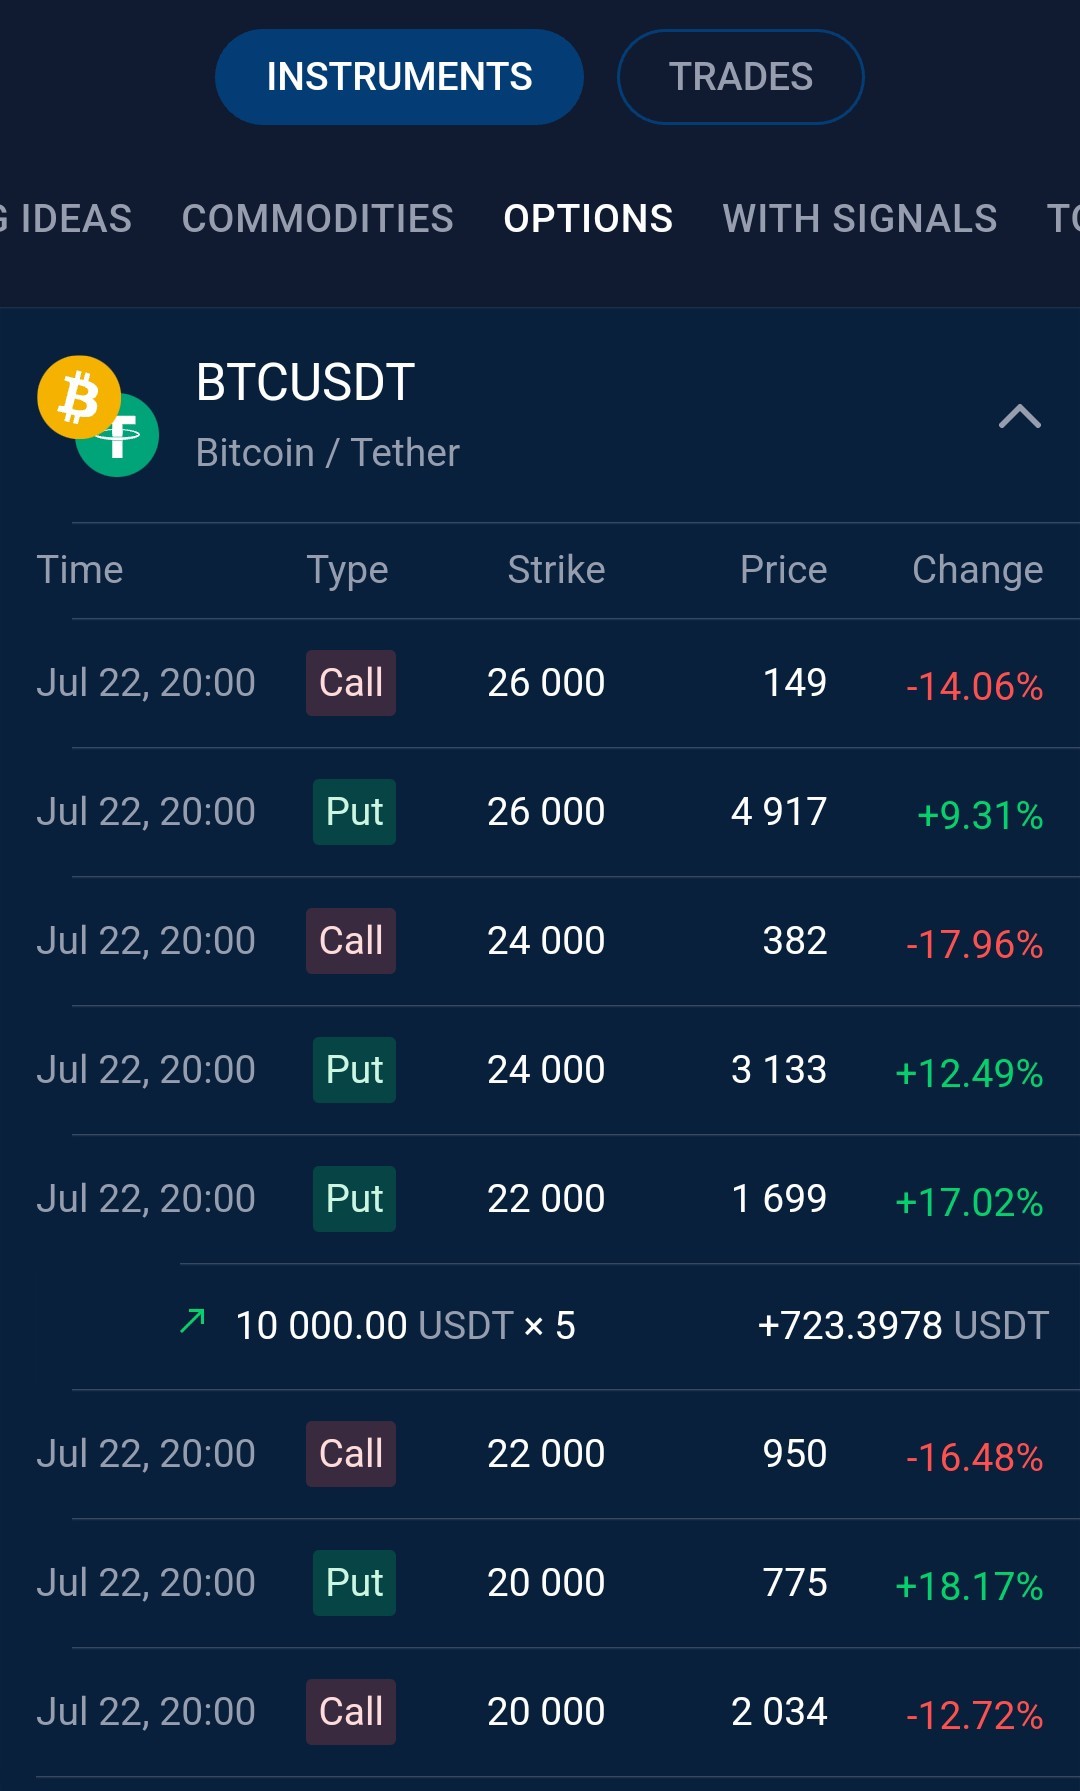1080x1791 pixels.
Task: Tap the Call badge for strike 24 000
Action: coord(351,941)
